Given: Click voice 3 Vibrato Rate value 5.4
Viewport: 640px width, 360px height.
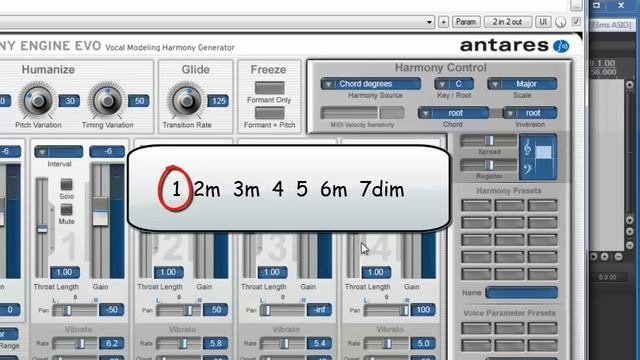Looking at the screenshot, I should [319, 344].
